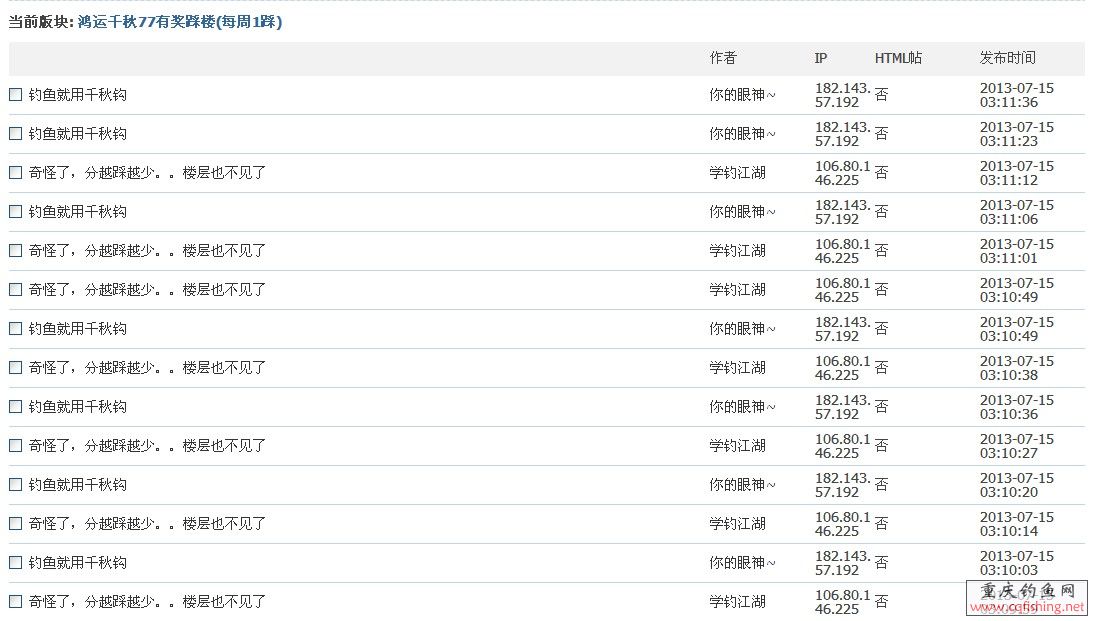Click HTML帖 value 否 in 03:10:14 row
Image resolution: width=1093 pixels, height=621 pixels.
click(x=881, y=524)
